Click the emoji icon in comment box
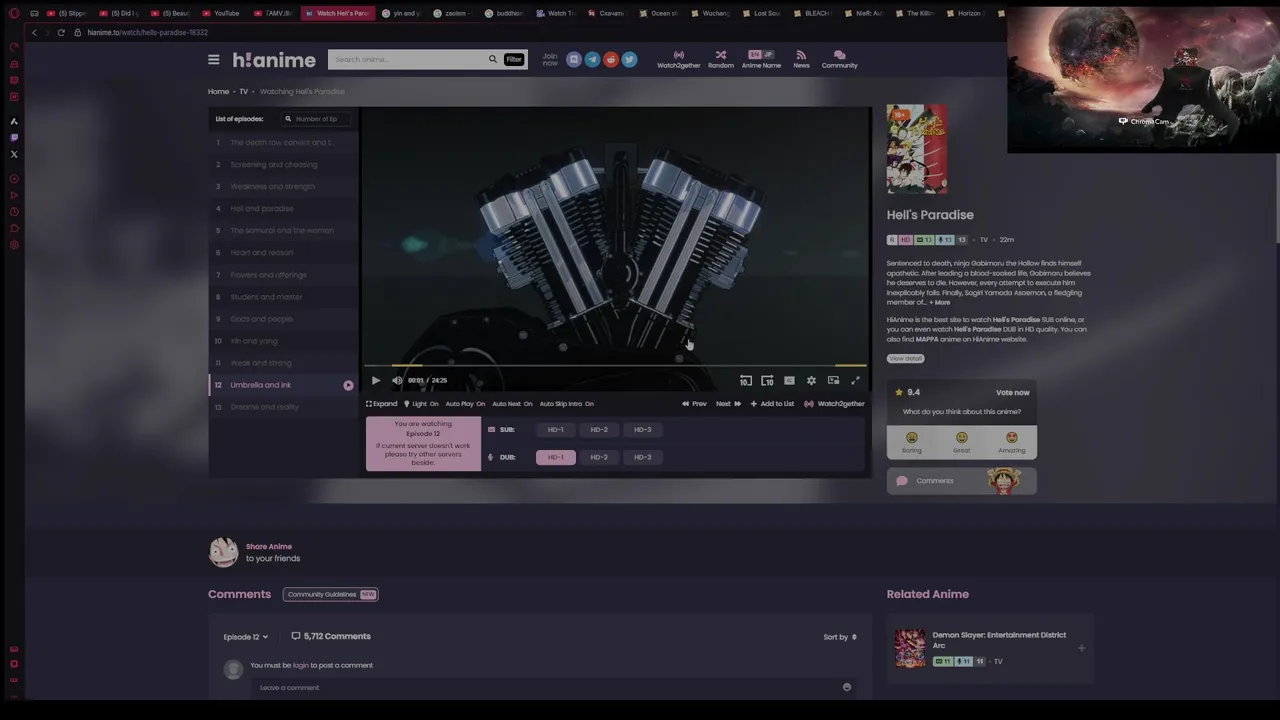The height and width of the screenshot is (720, 1280). pos(846,687)
